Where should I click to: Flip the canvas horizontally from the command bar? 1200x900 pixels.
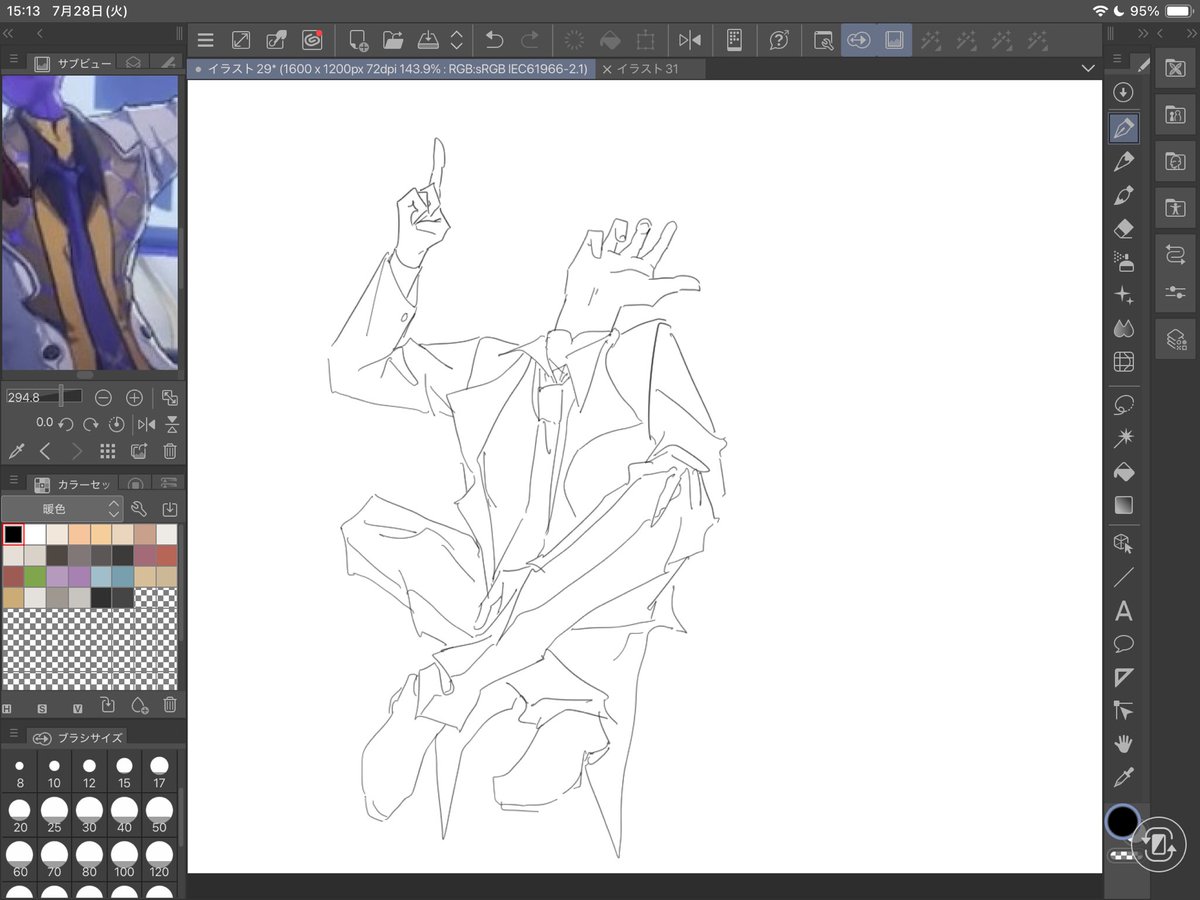point(690,40)
